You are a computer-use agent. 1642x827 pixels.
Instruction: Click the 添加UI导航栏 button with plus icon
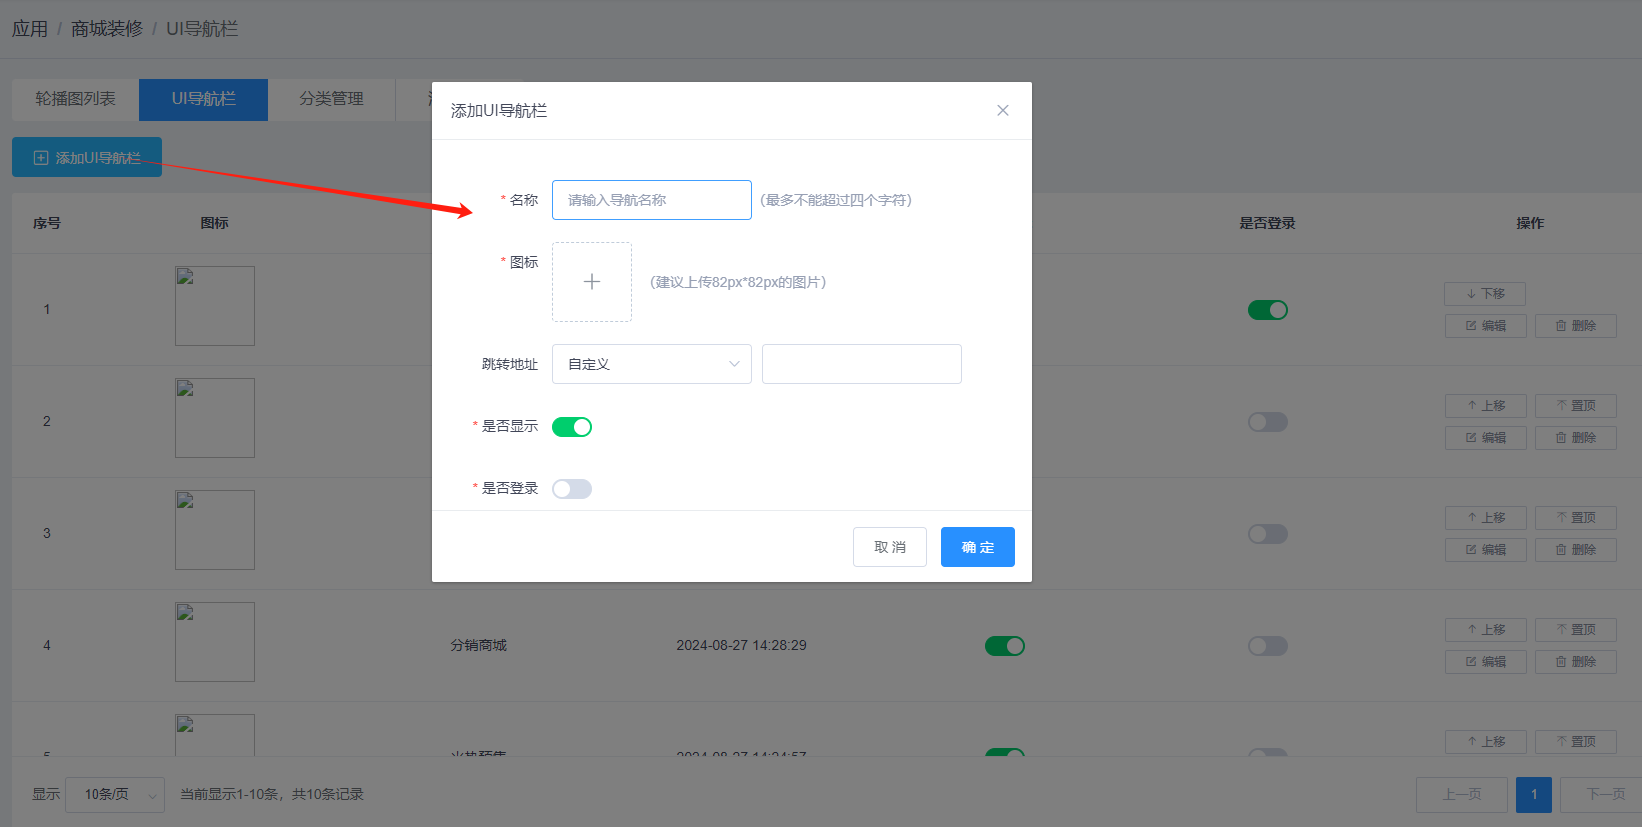(87, 158)
